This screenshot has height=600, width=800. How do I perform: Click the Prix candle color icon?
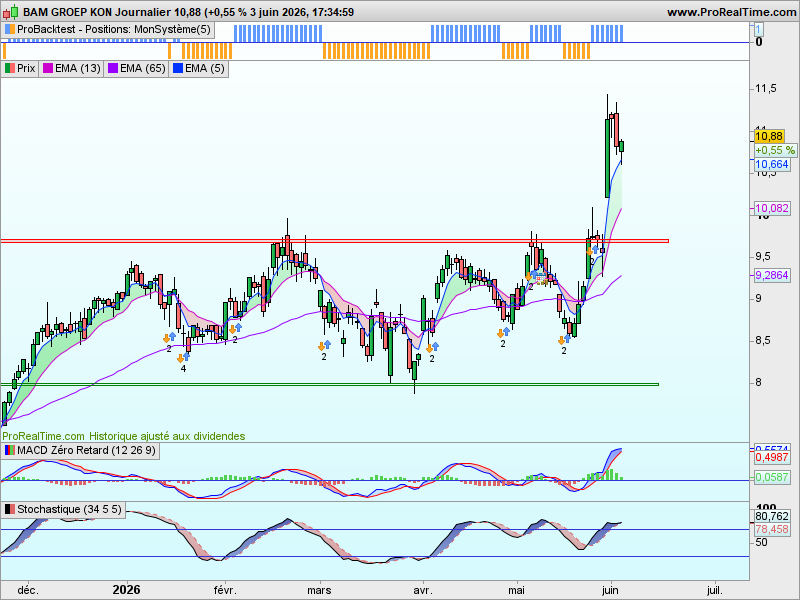(10, 68)
